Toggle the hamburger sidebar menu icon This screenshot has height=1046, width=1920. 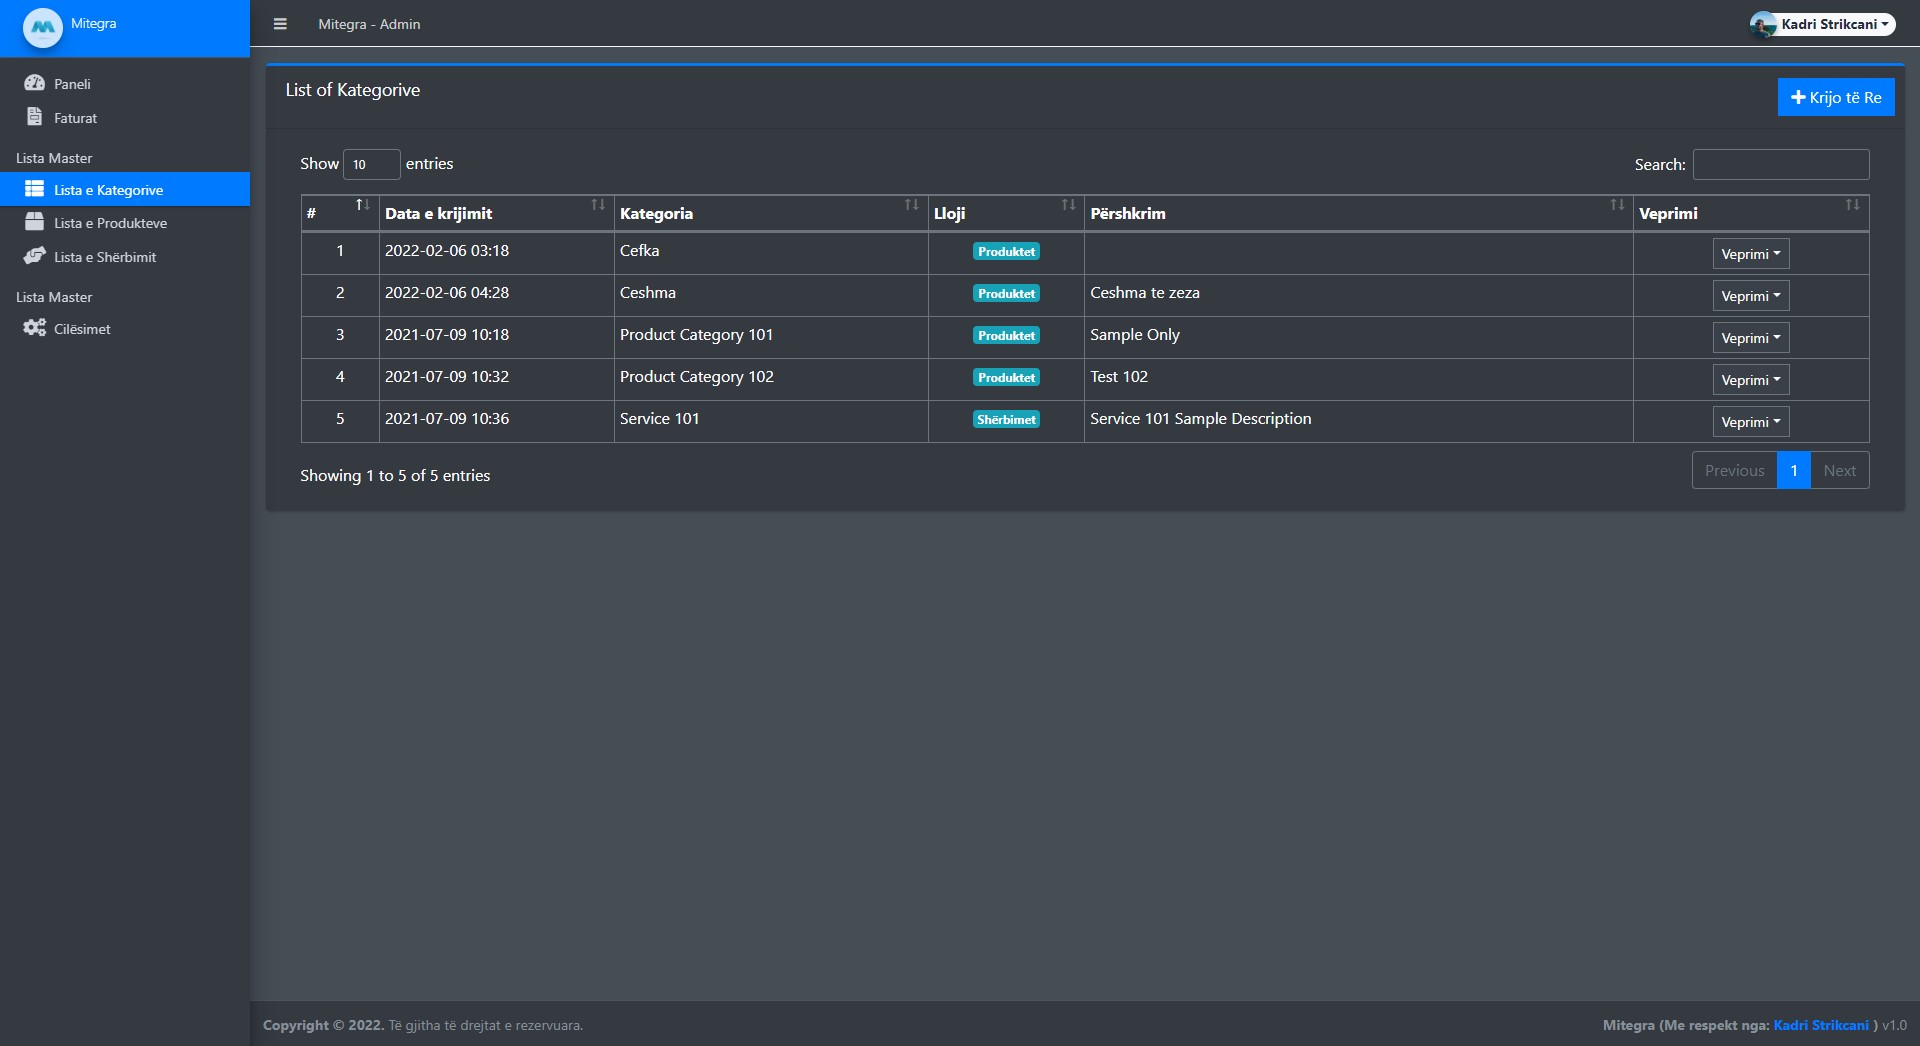280,24
